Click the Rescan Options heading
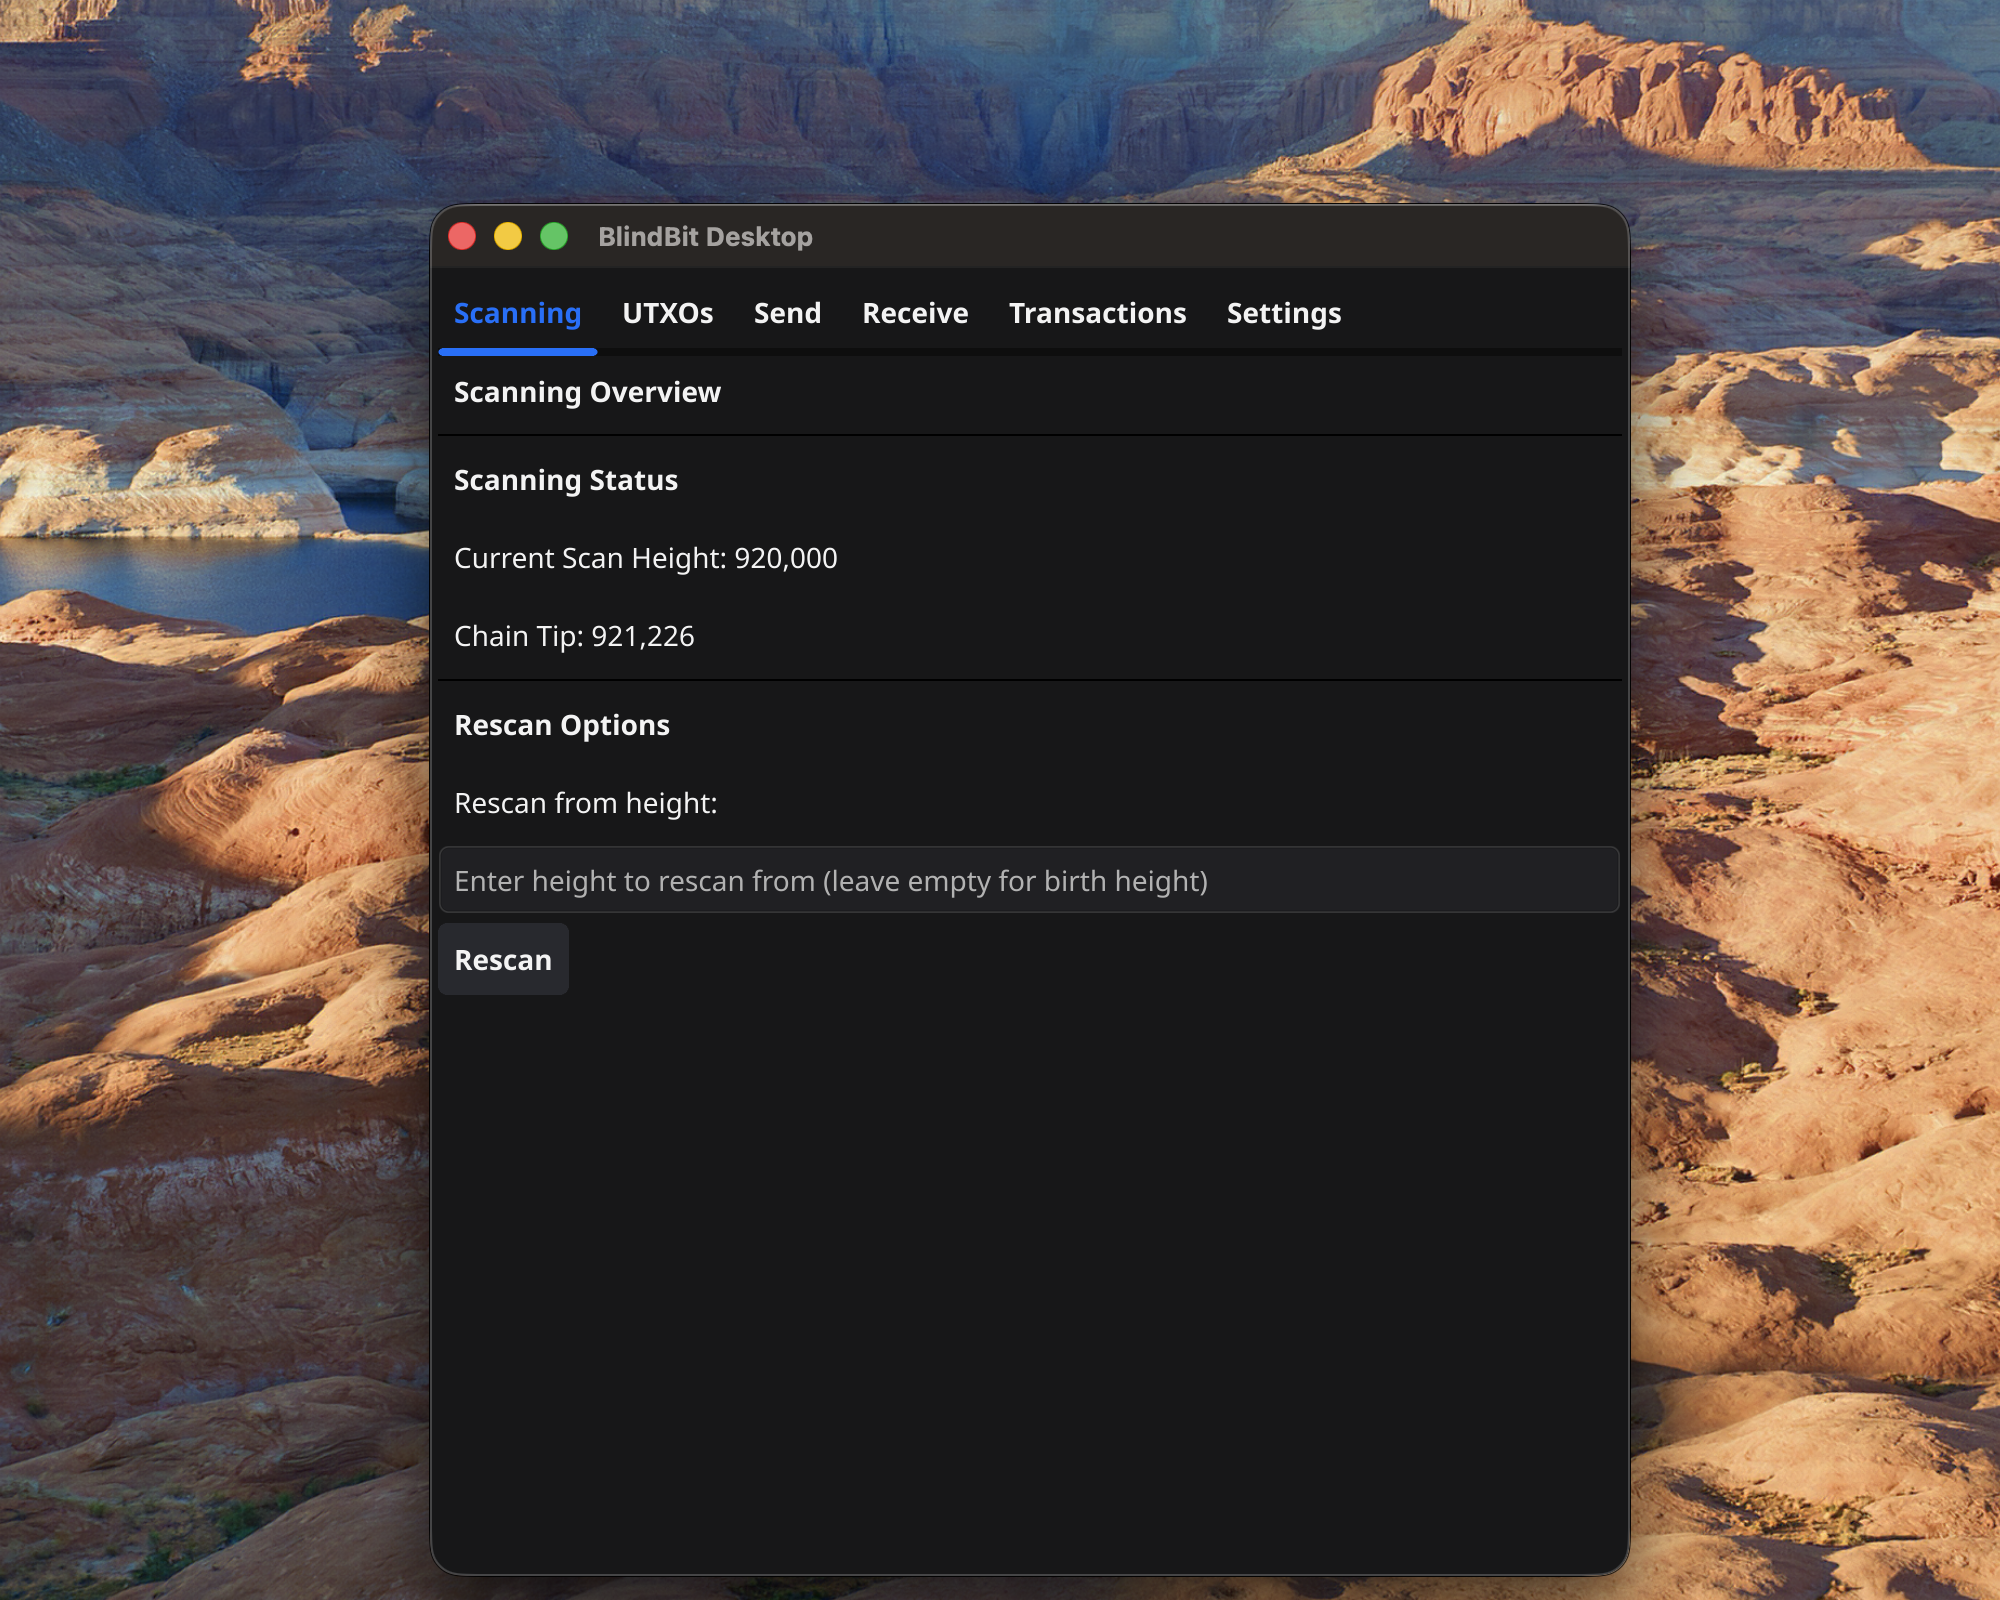 [x=561, y=725]
